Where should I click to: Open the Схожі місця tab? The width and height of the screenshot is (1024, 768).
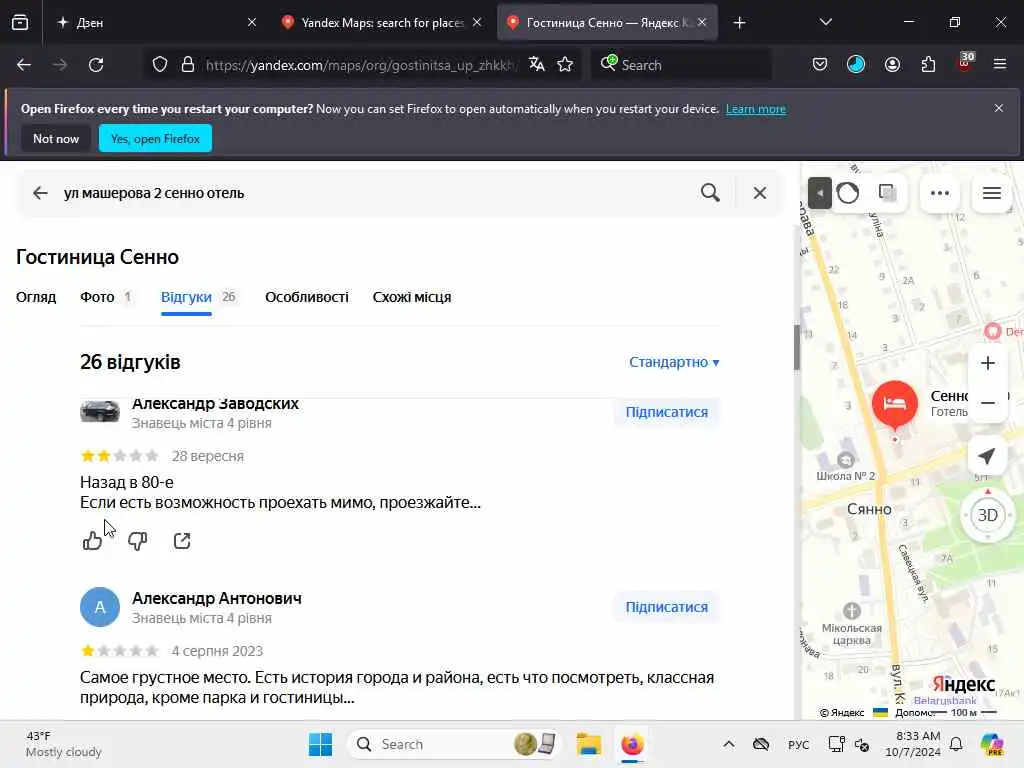pyautogui.click(x=411, y=297)
